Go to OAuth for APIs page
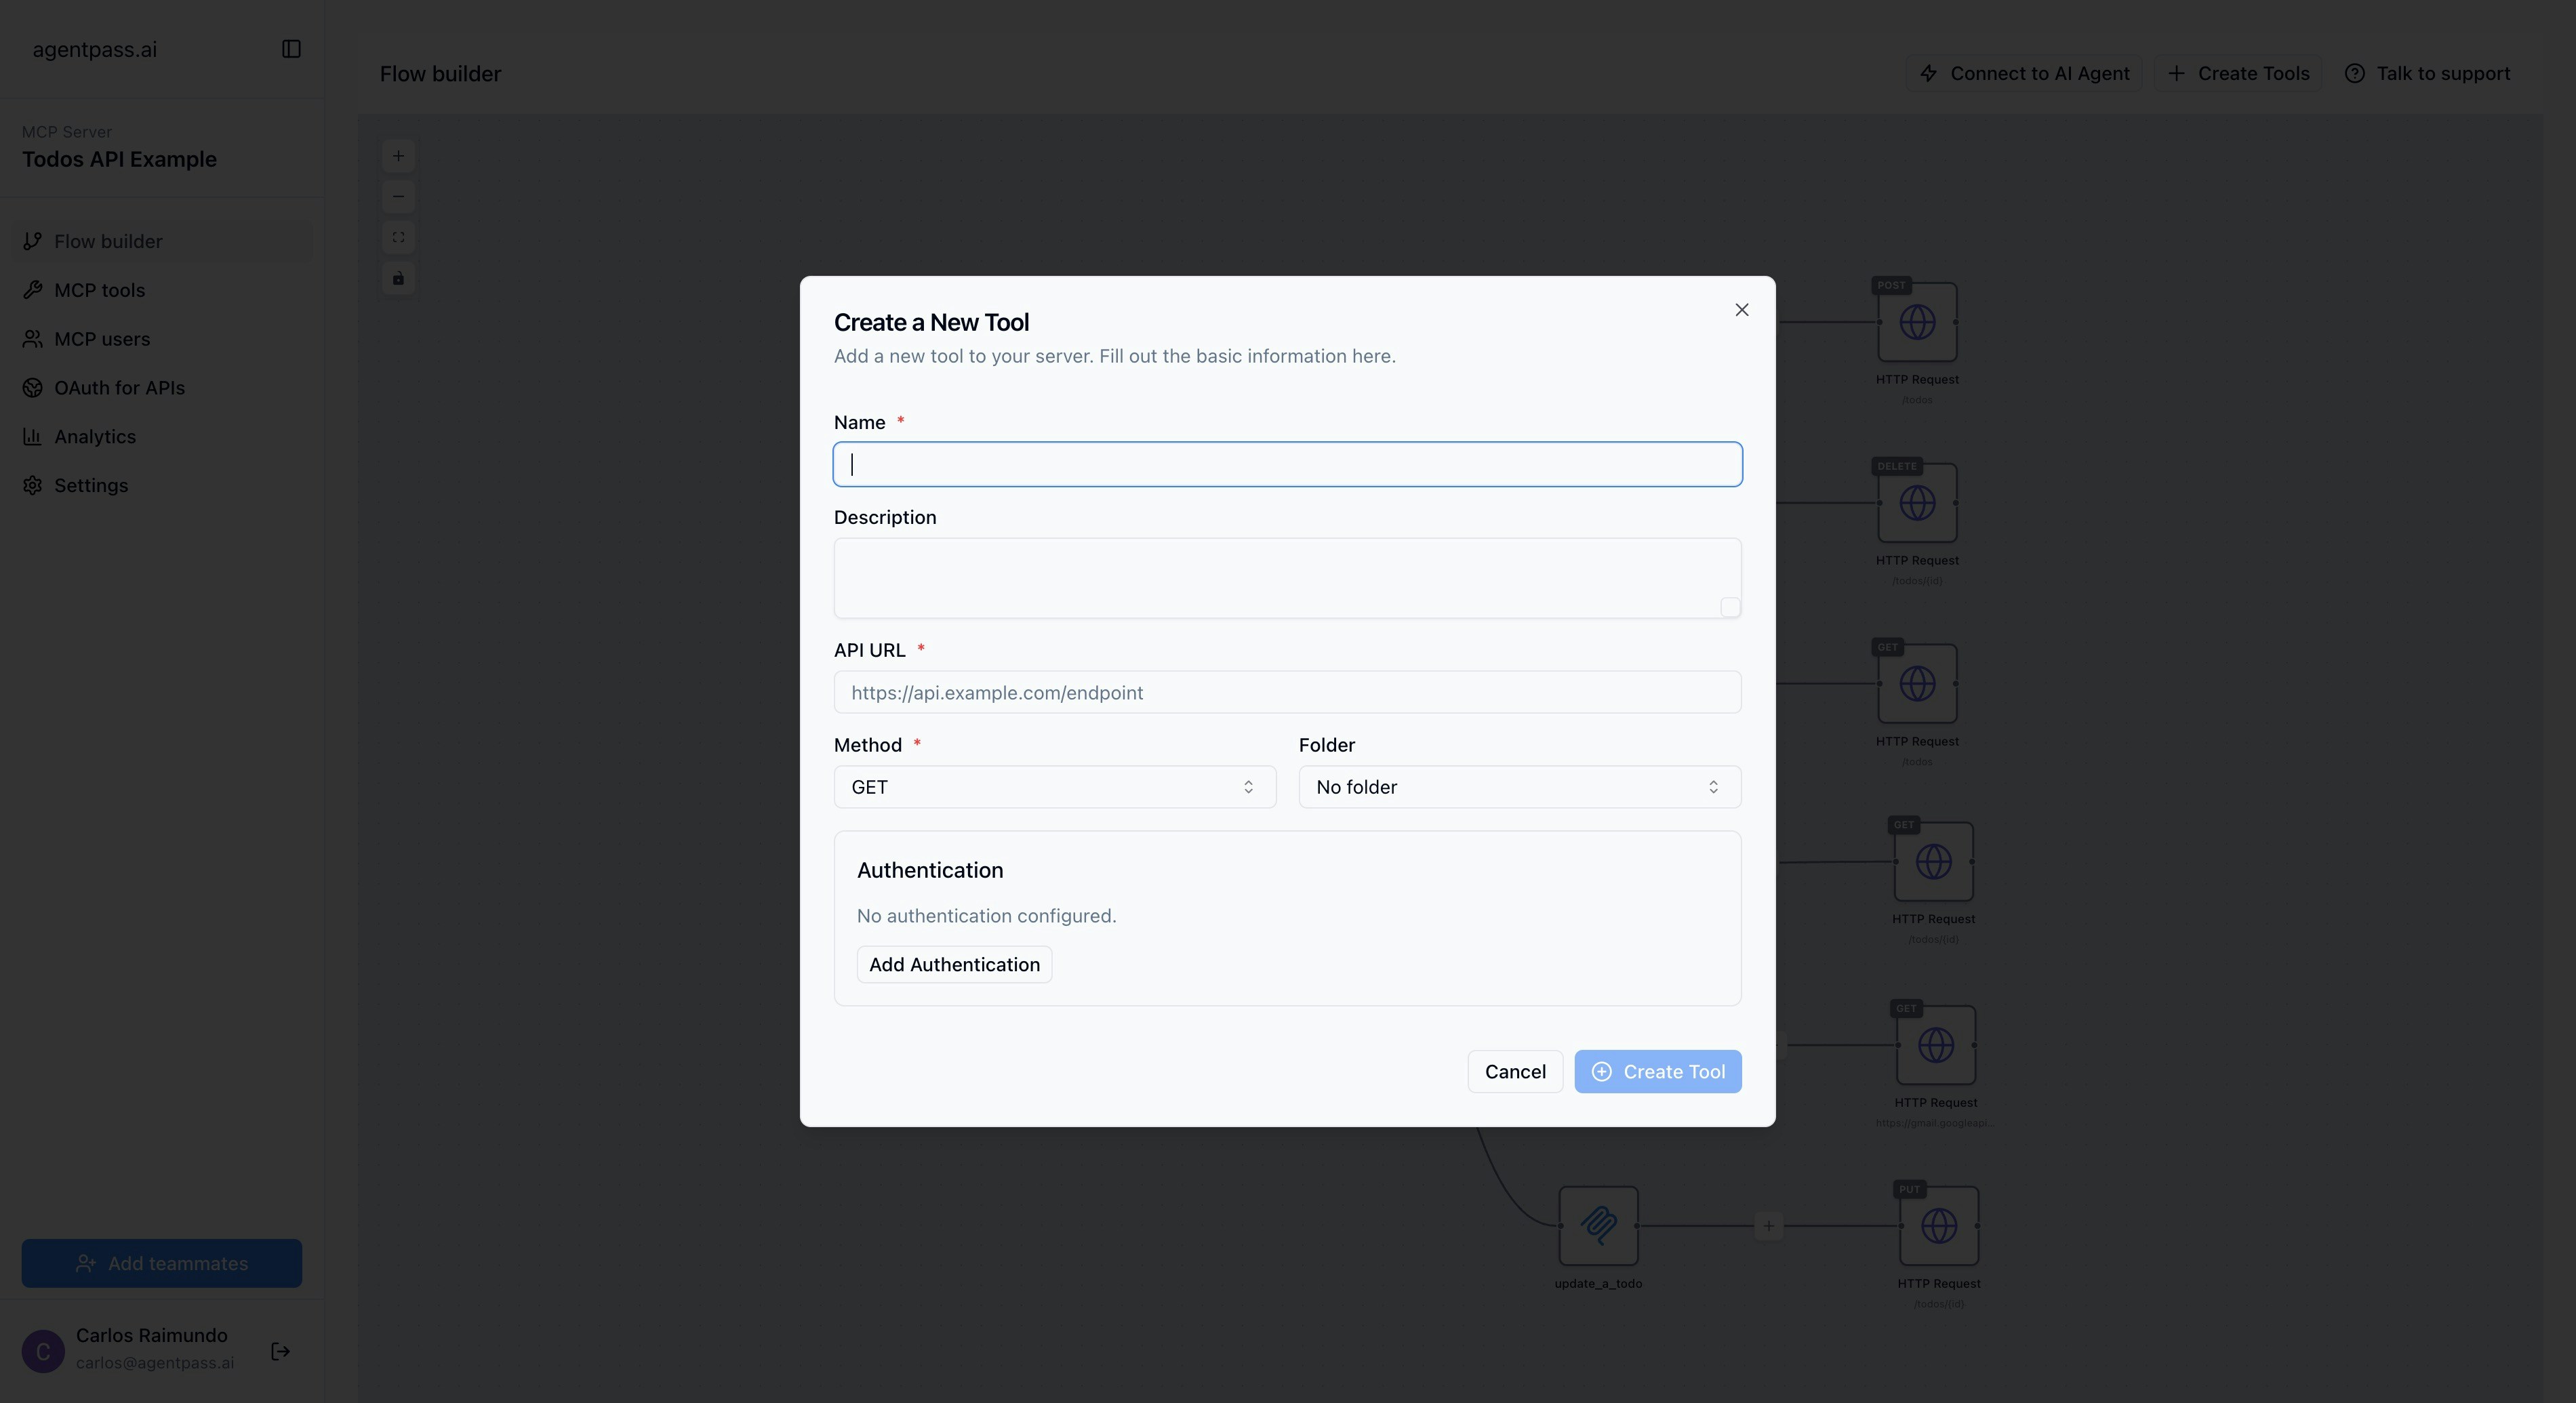Image resolution: width=2576 pixels, height=1403 pixels. pyautogui.click(x=119, y=388)
